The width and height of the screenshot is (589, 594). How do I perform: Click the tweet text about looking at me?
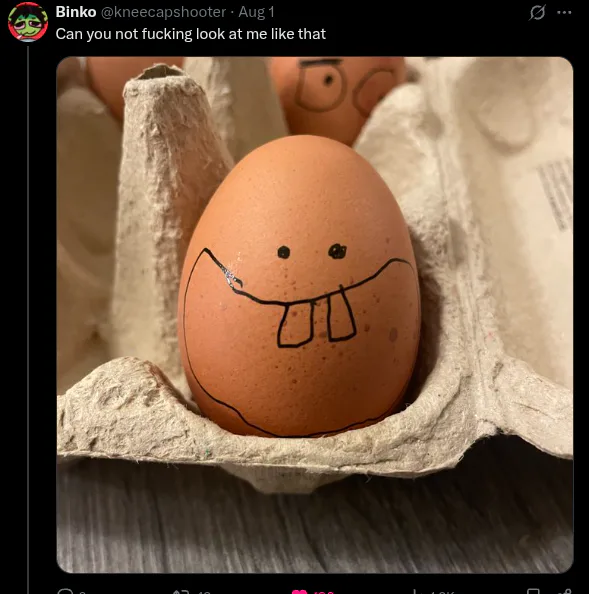pos(191,34)
